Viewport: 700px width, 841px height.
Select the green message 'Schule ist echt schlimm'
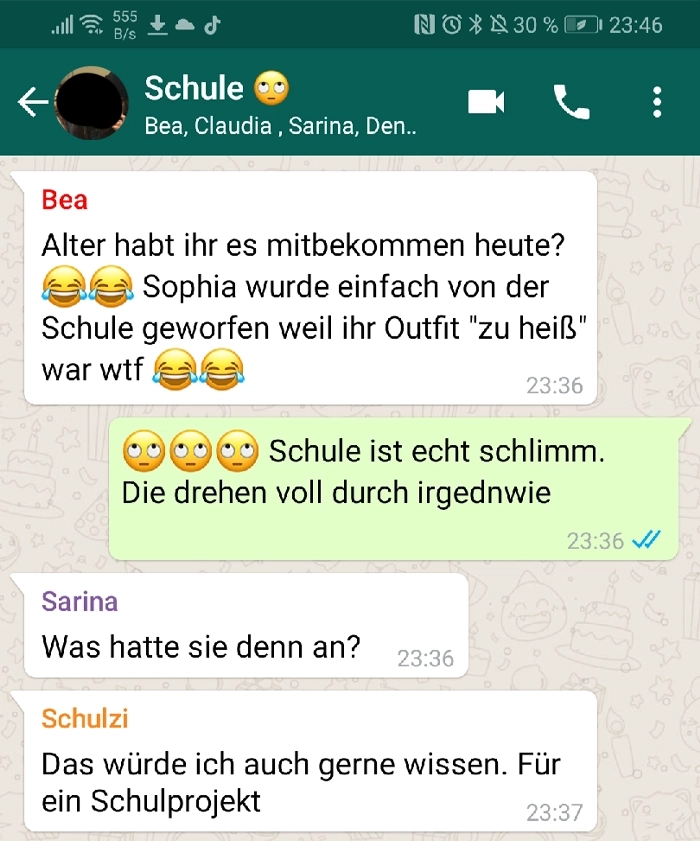394,489
